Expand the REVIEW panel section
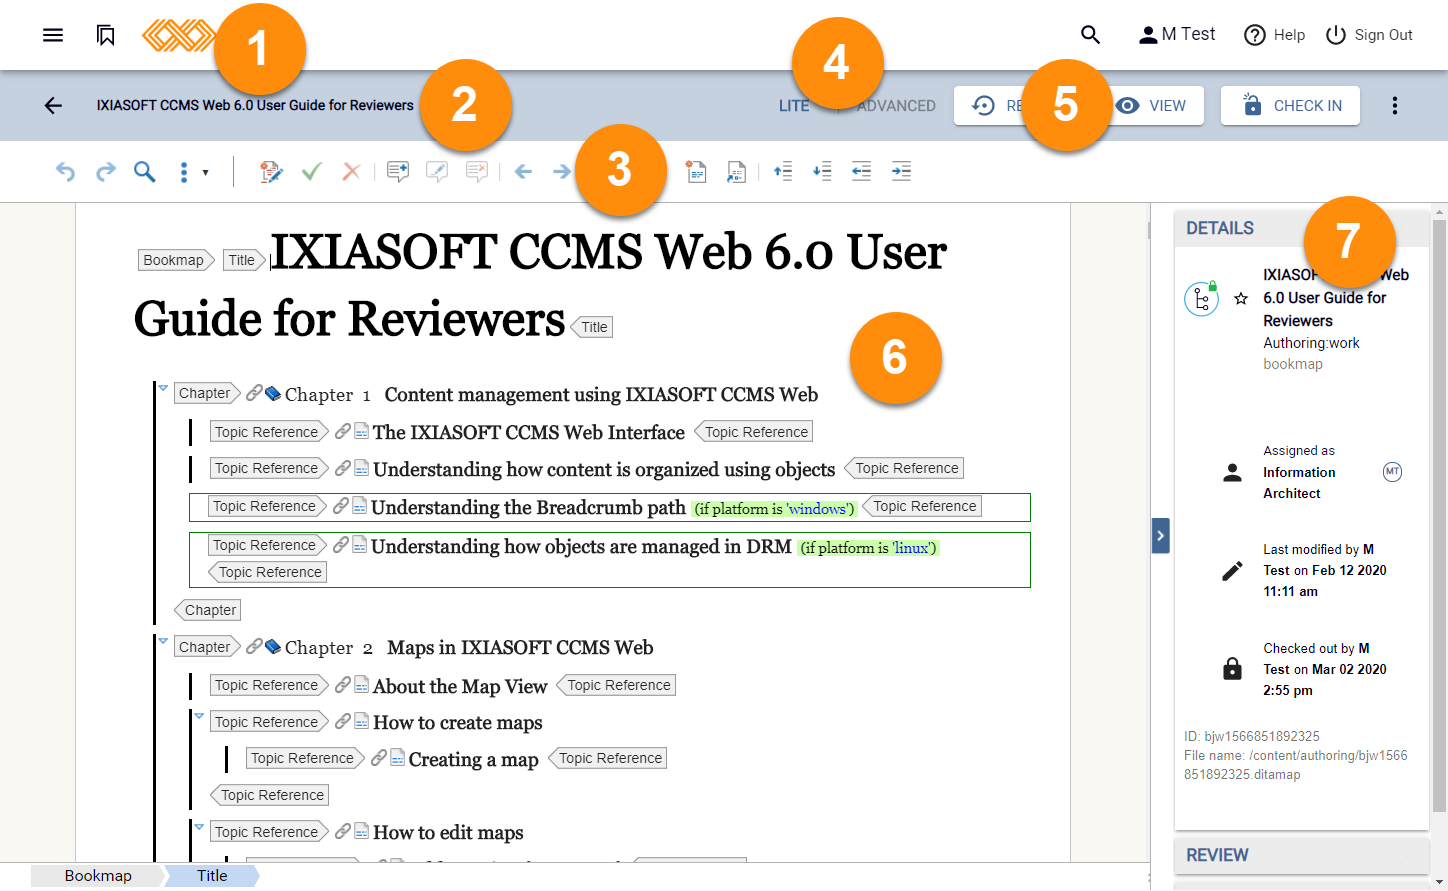Image resolution: width=1448 pixels, height=891 pixels. [x=1301, y=855]
